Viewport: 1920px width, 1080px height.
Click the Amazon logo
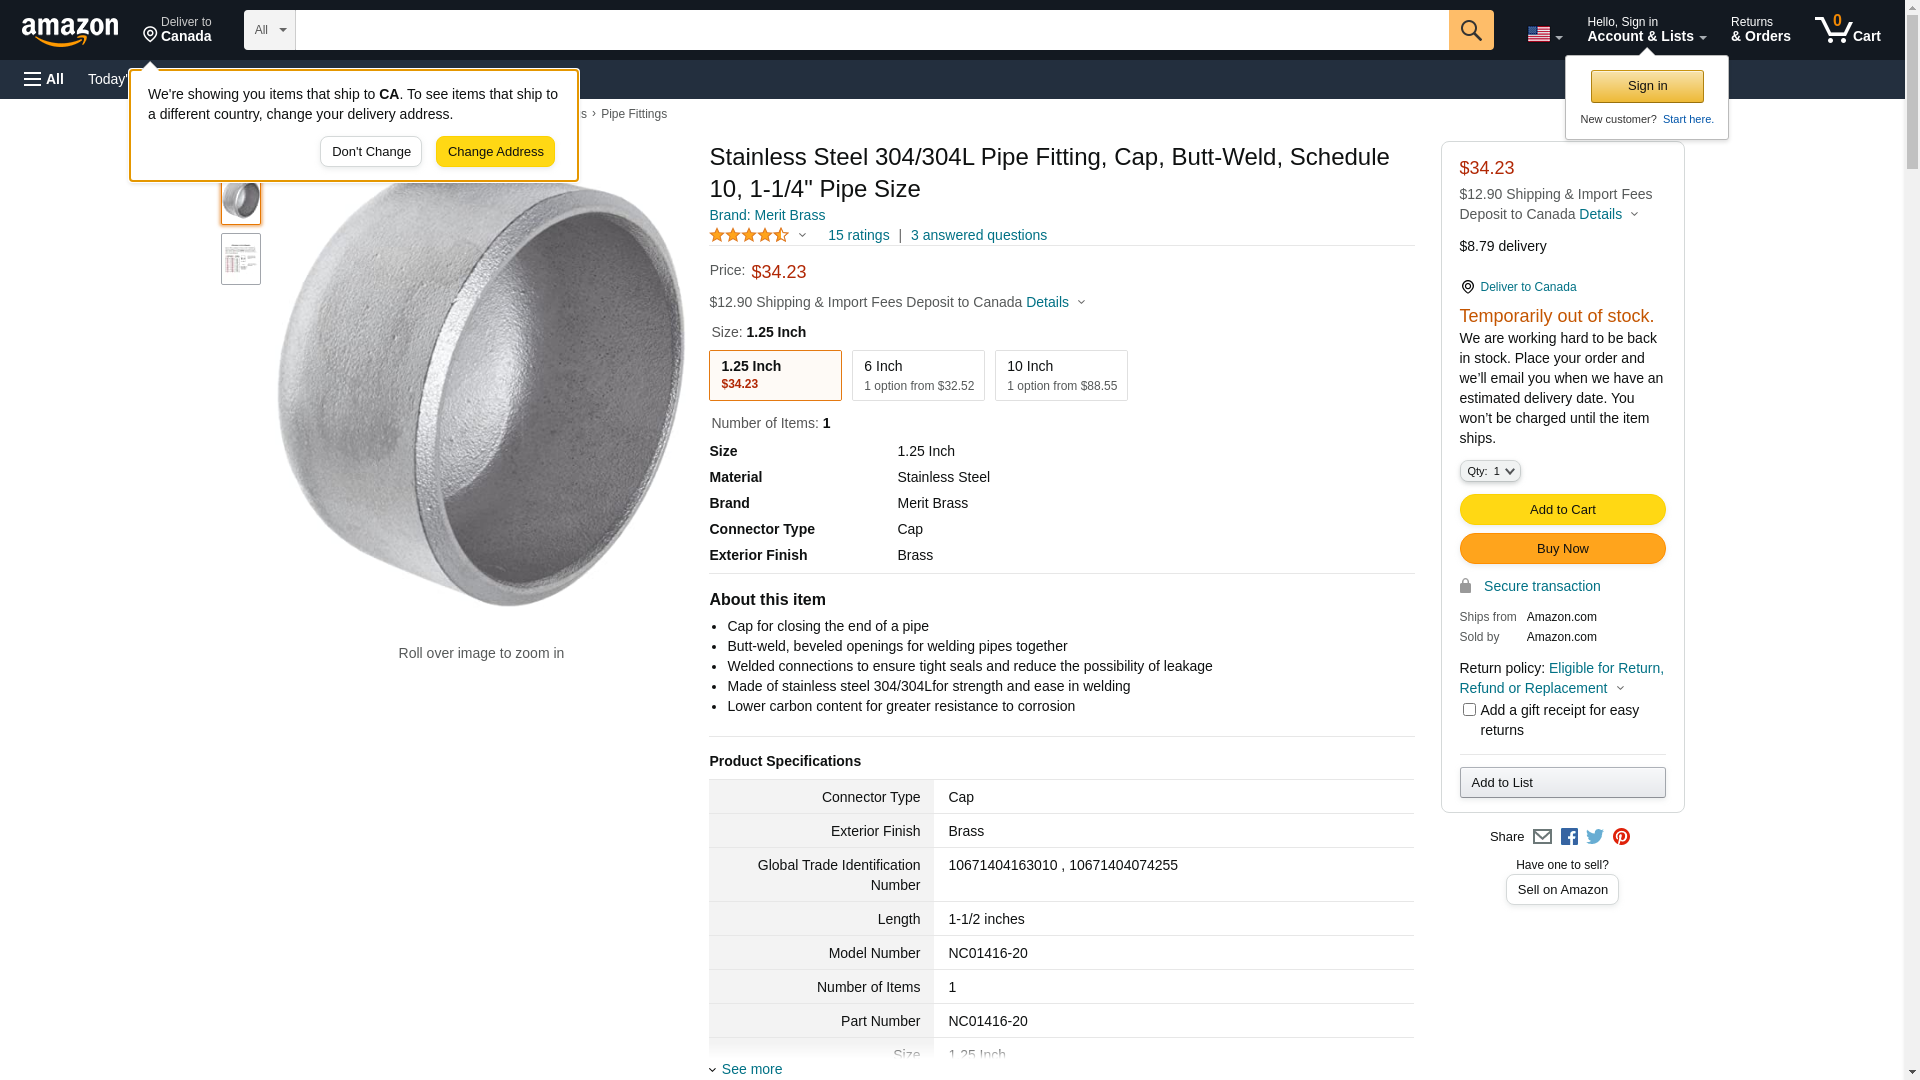[x=70, y=31]
